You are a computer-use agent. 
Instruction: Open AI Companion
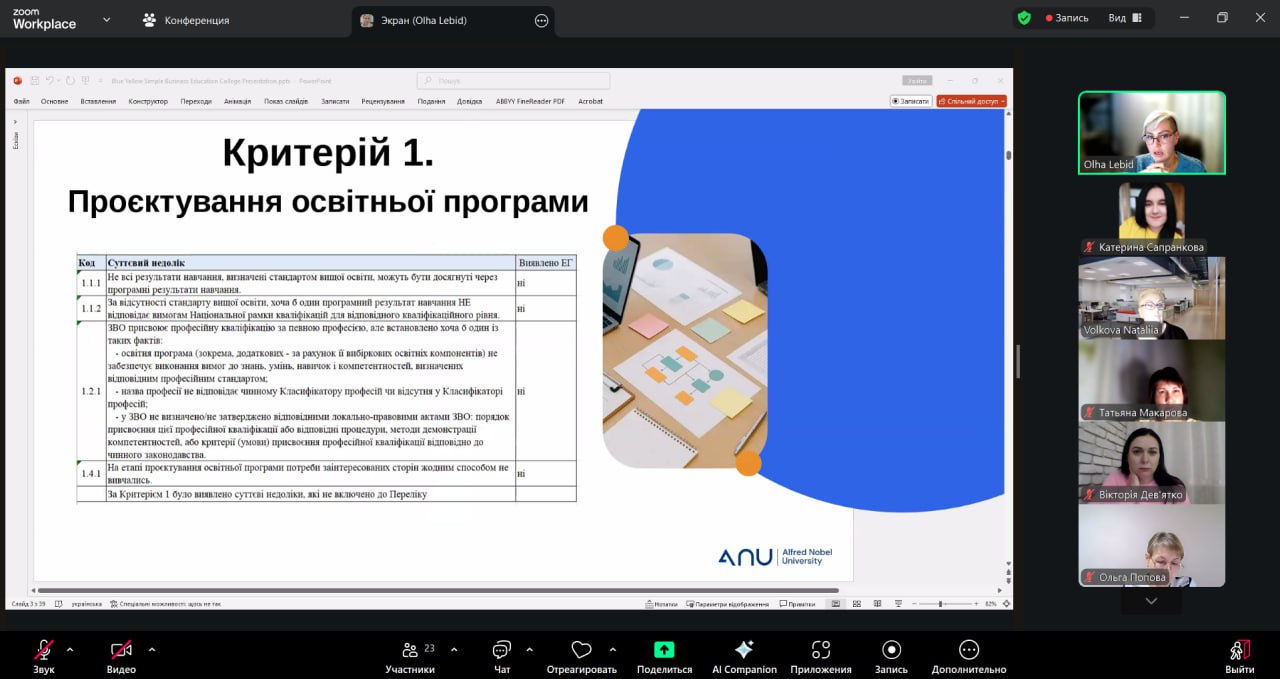tap(744, 650)
